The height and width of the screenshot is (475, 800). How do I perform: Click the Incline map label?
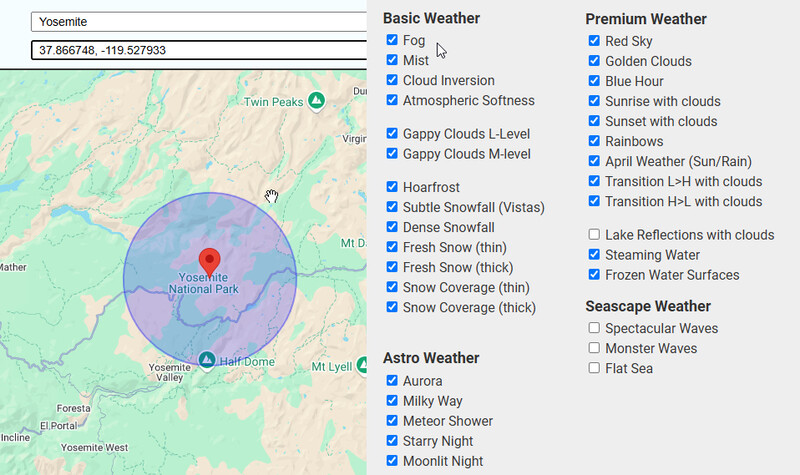(15, 437)
